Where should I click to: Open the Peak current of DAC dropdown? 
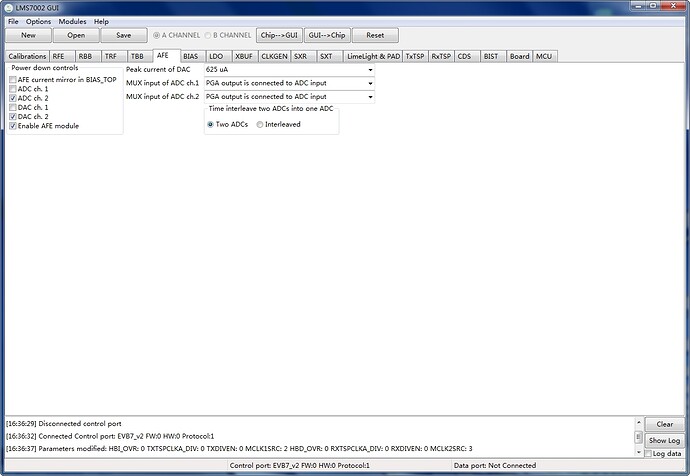pyautogui.click(x=289, y=70)
